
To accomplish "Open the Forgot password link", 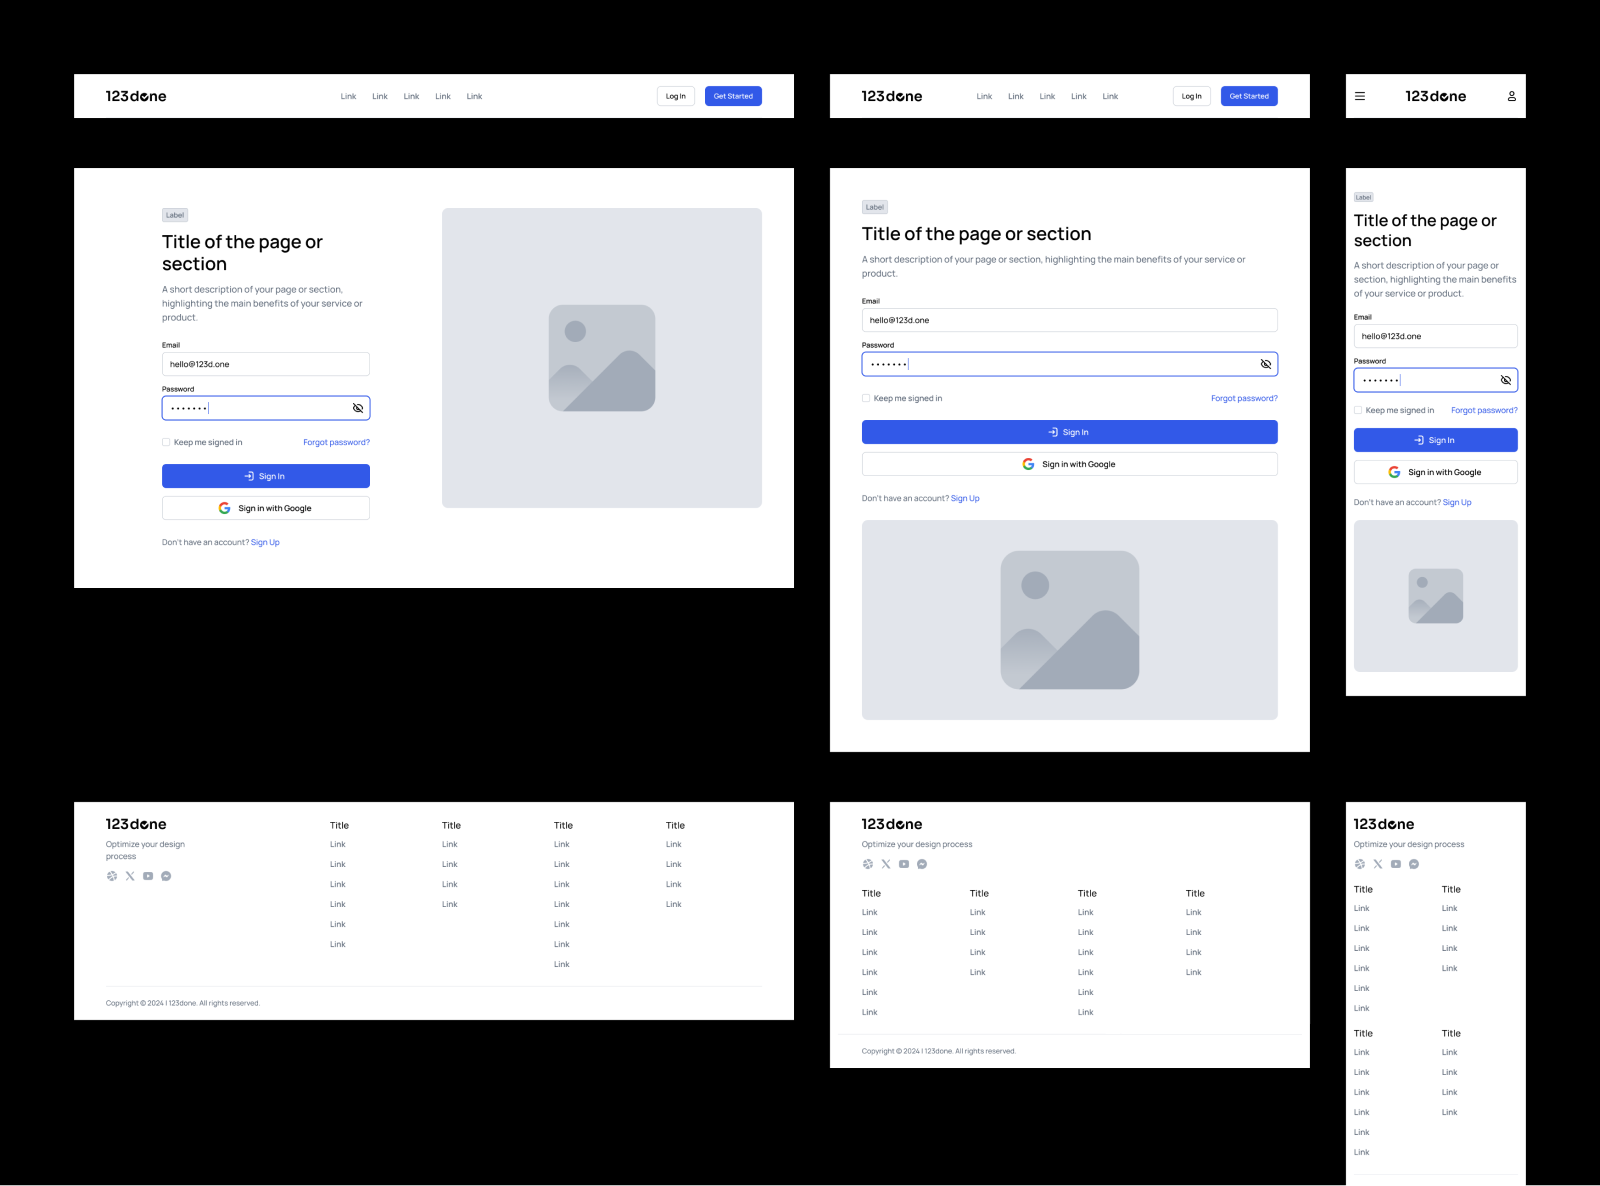I will [336, 441].
